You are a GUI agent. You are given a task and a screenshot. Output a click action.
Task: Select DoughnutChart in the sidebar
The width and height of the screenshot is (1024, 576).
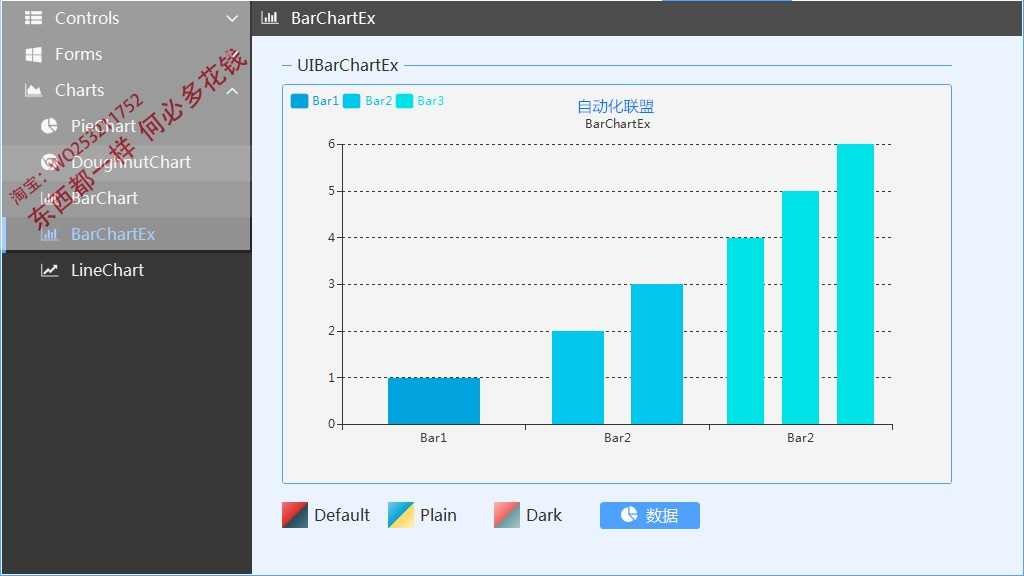click(x=130, y=162)
